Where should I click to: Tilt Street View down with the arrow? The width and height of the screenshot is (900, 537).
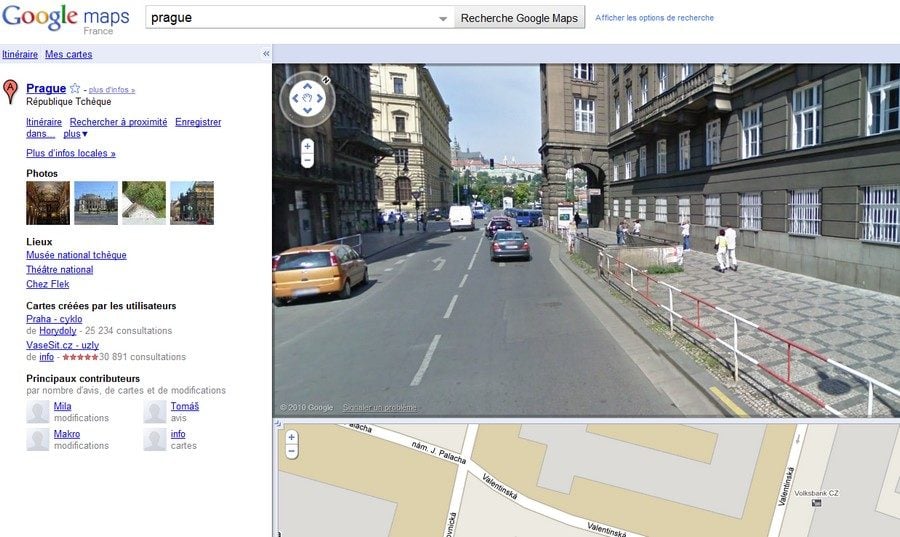pyautogui.click(x=308, y=111)
